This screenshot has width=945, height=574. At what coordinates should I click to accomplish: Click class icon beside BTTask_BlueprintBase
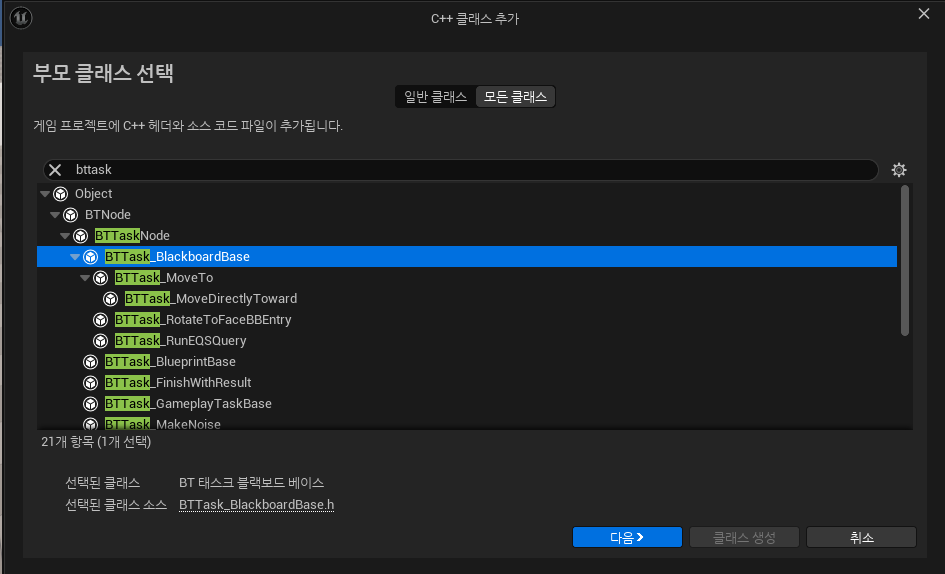[x=90, y=362]
